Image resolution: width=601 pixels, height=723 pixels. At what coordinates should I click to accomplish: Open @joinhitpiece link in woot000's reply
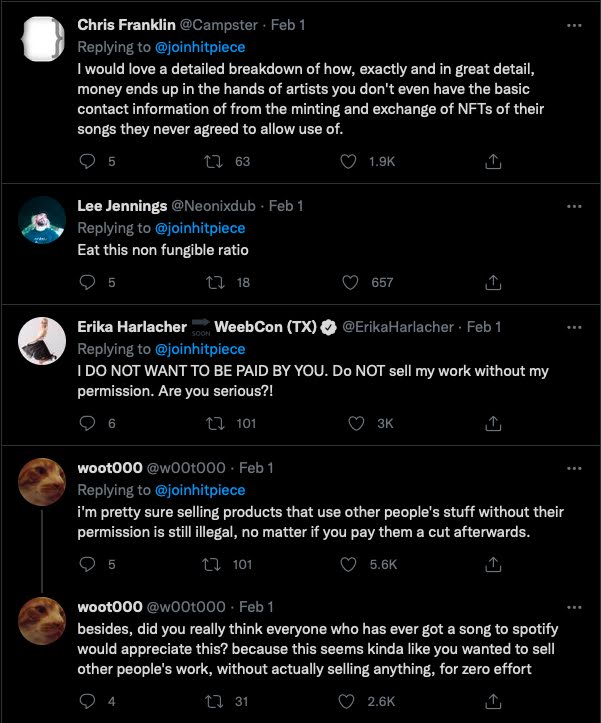pos(198,490)
